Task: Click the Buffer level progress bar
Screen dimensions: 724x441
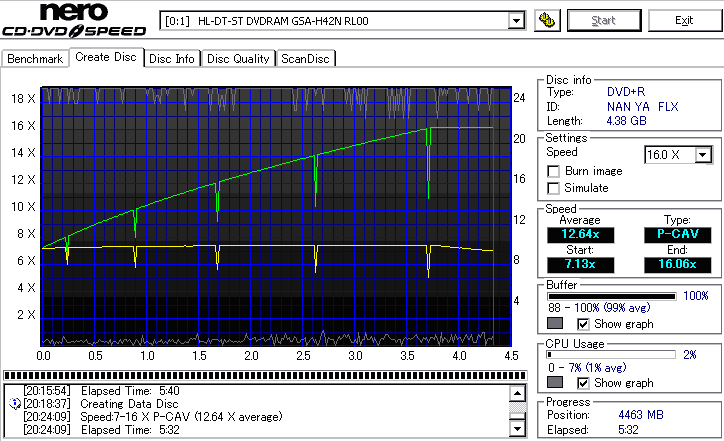Action: [611, 296]
